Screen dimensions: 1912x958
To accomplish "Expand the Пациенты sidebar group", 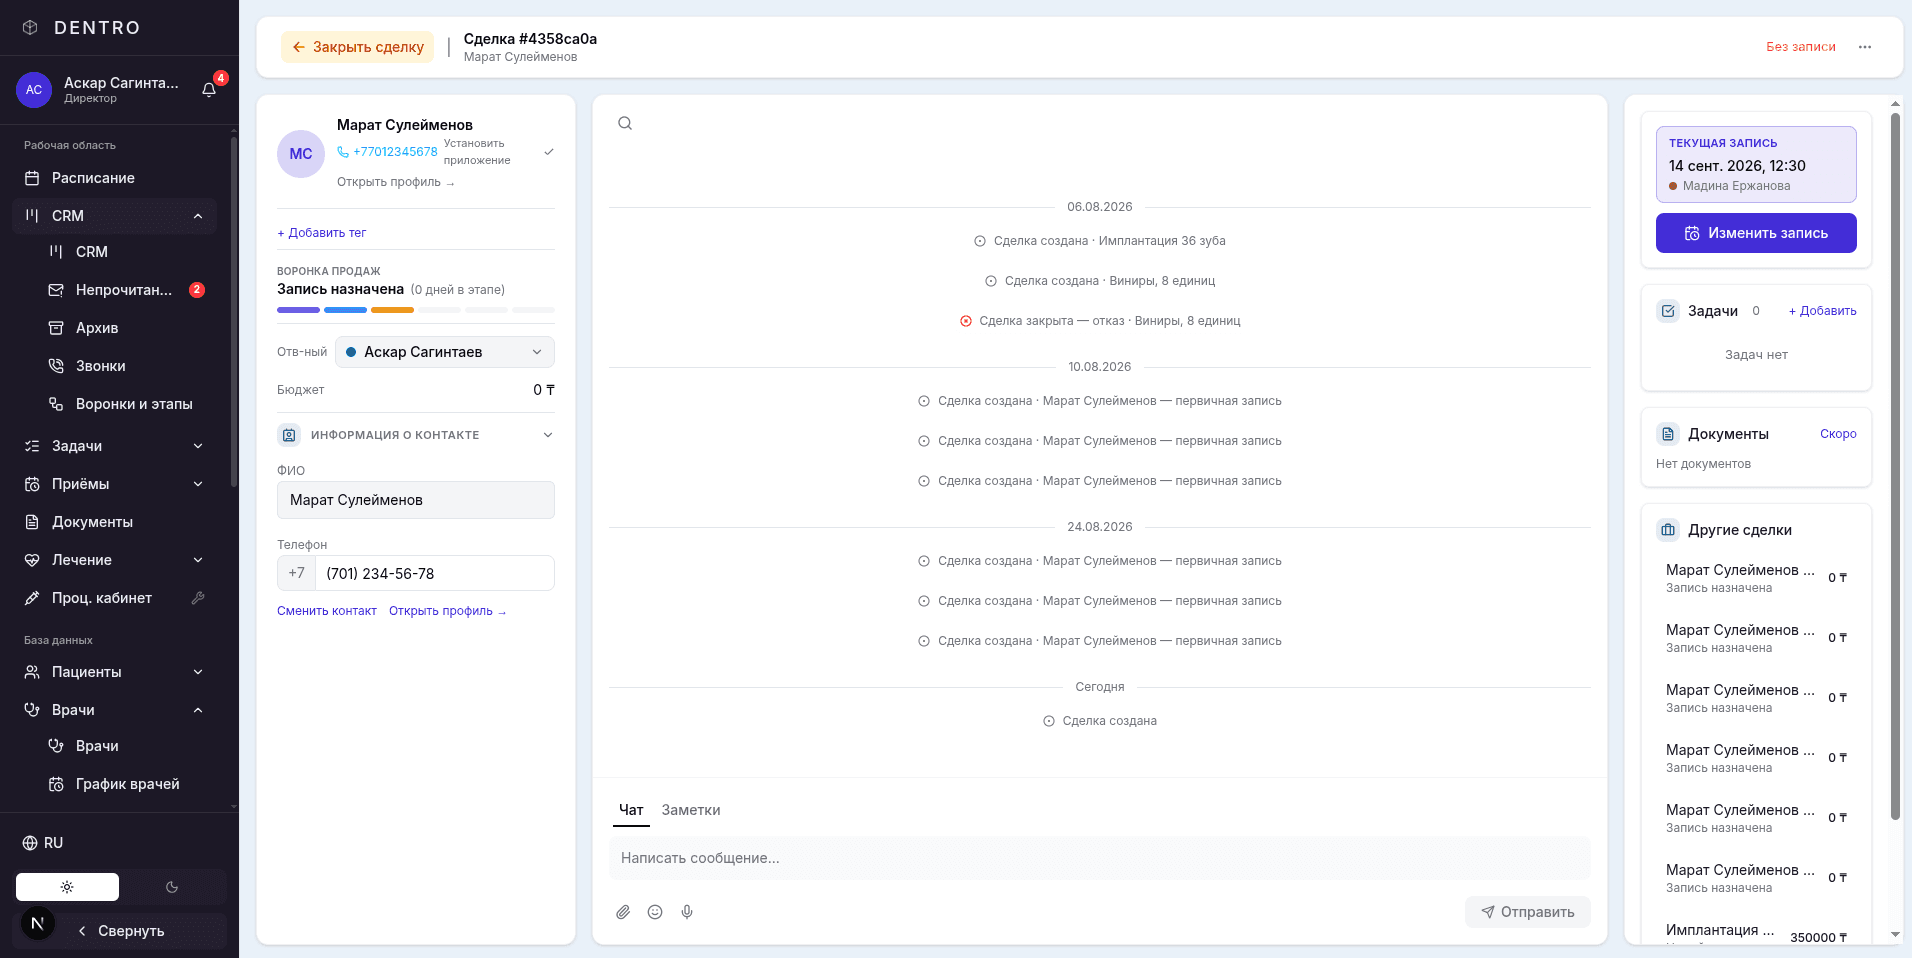I will coord(198,672).
